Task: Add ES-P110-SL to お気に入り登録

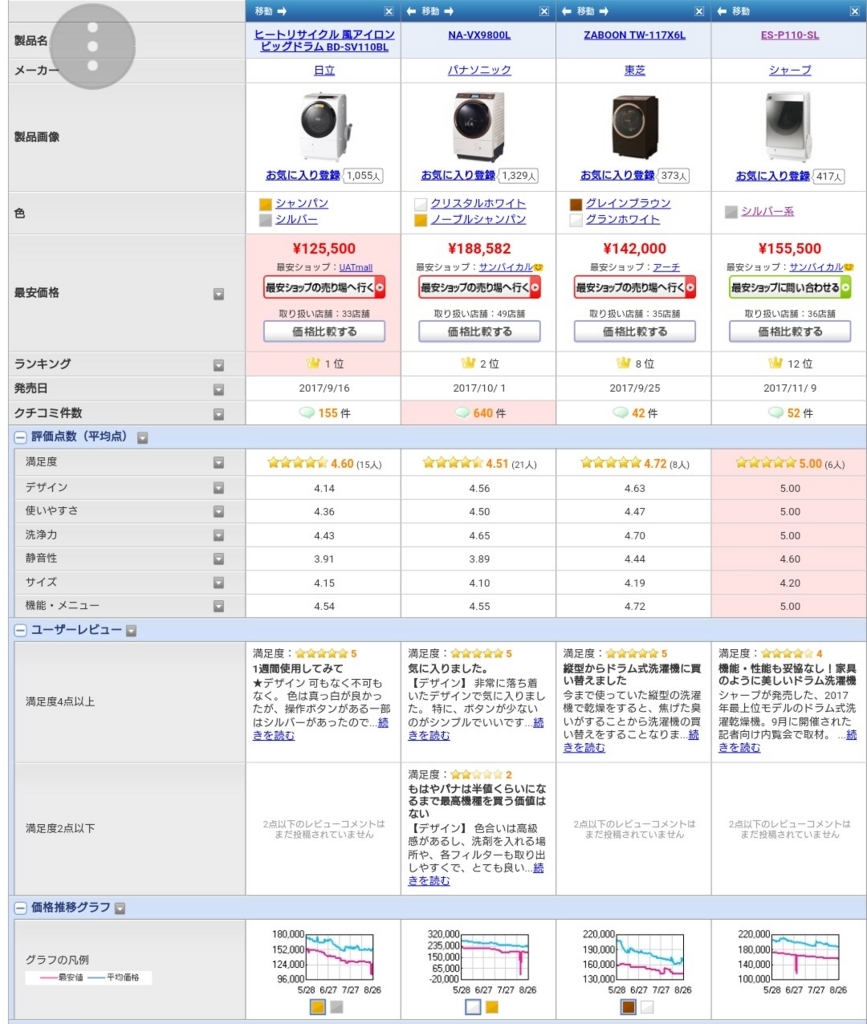Action: click(x=773, y=176)
